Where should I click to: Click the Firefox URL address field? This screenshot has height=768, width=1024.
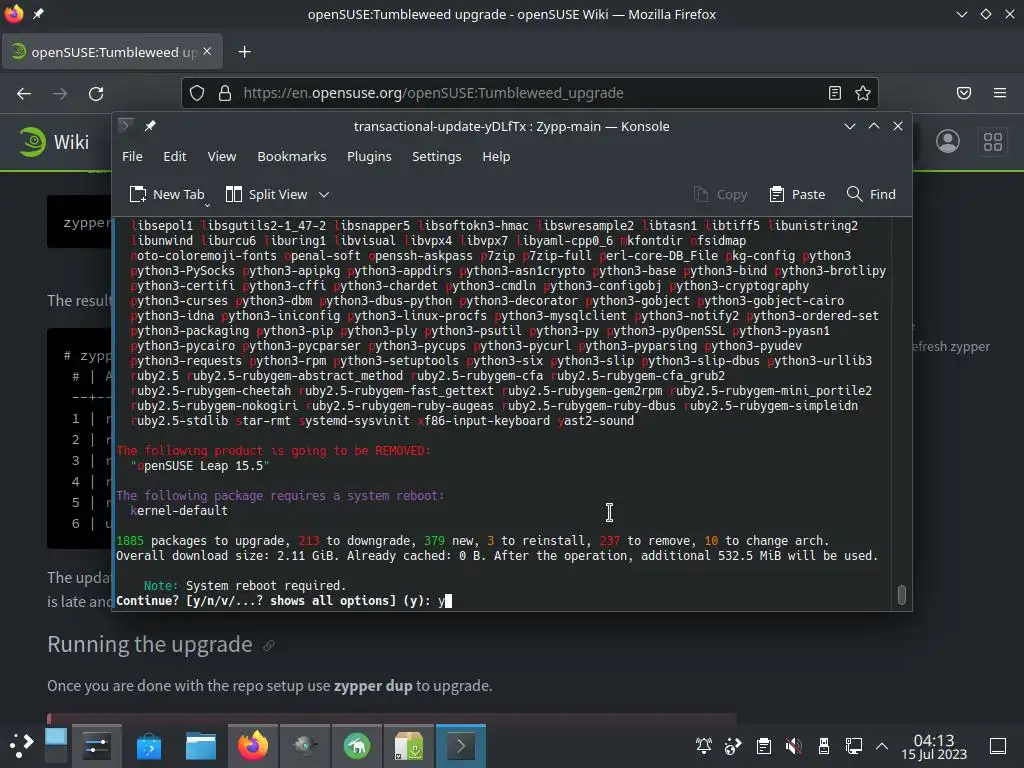tap(529, 93)
